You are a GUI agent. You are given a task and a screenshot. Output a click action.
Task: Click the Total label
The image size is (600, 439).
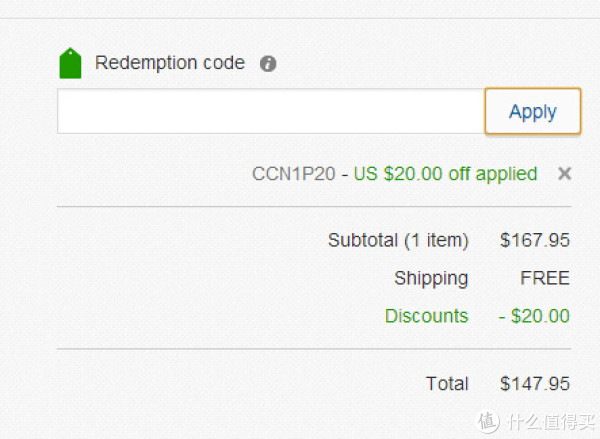coord(447,384)
